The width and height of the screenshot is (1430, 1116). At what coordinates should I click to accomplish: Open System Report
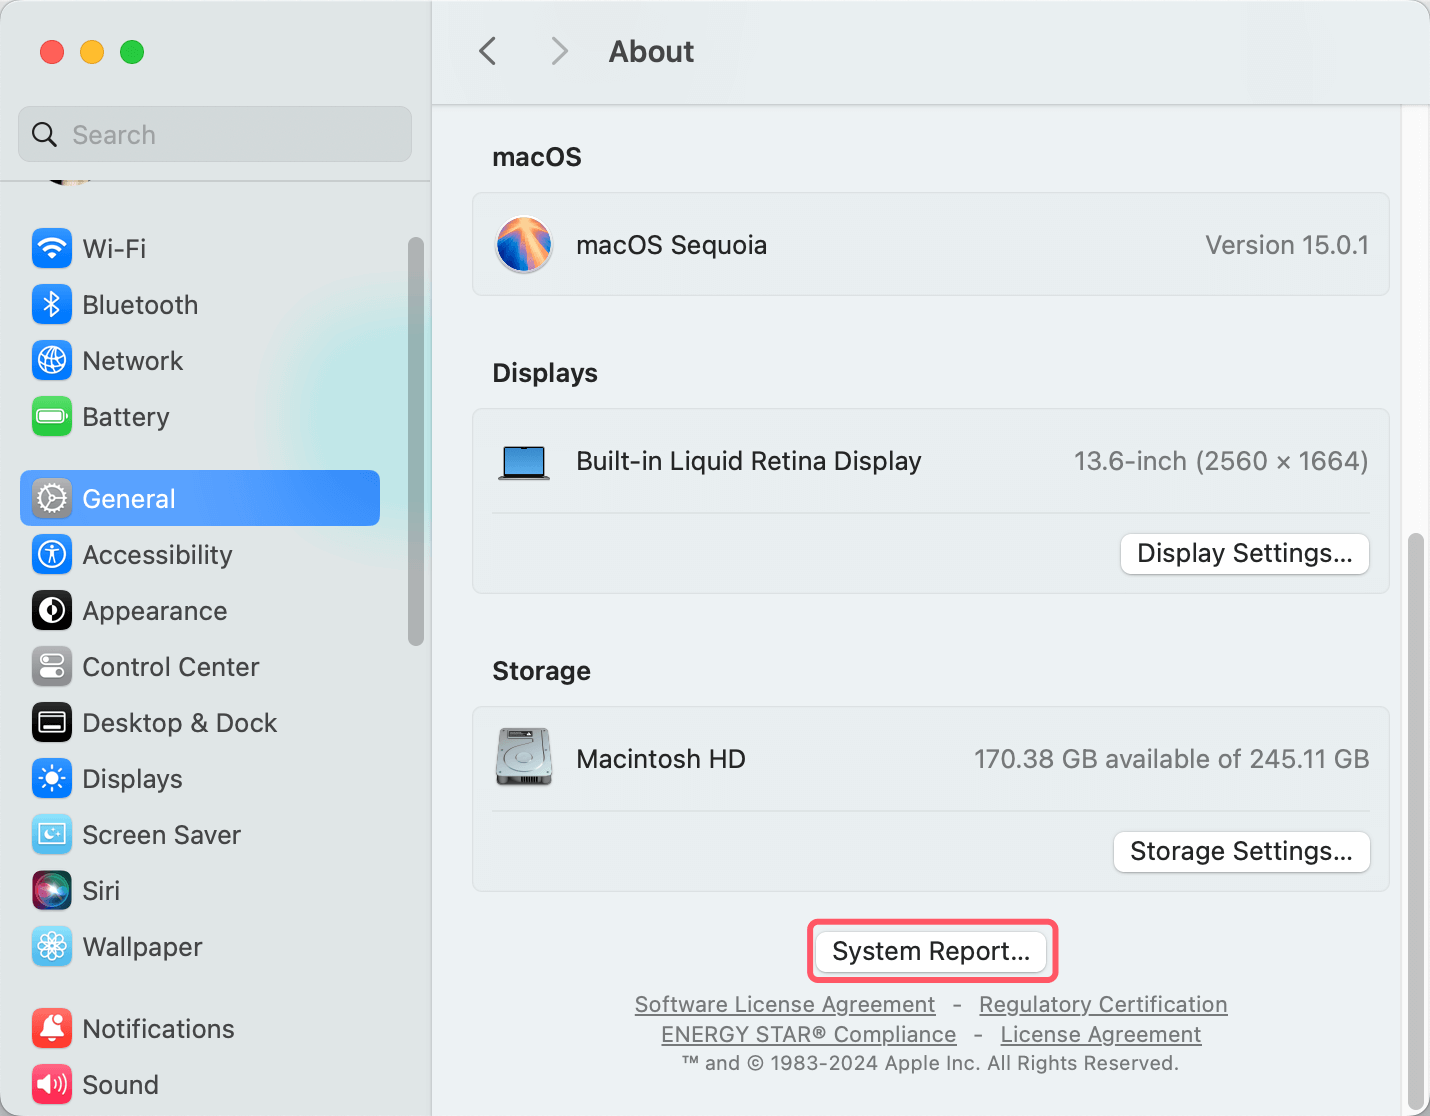931,951
